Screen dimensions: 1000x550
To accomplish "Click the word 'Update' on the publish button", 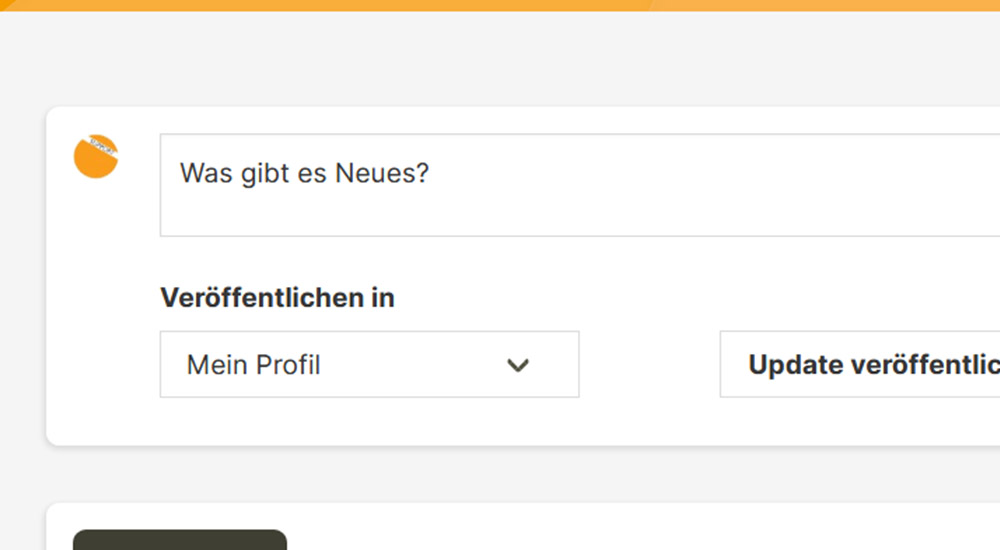I will tap(795, 365).
